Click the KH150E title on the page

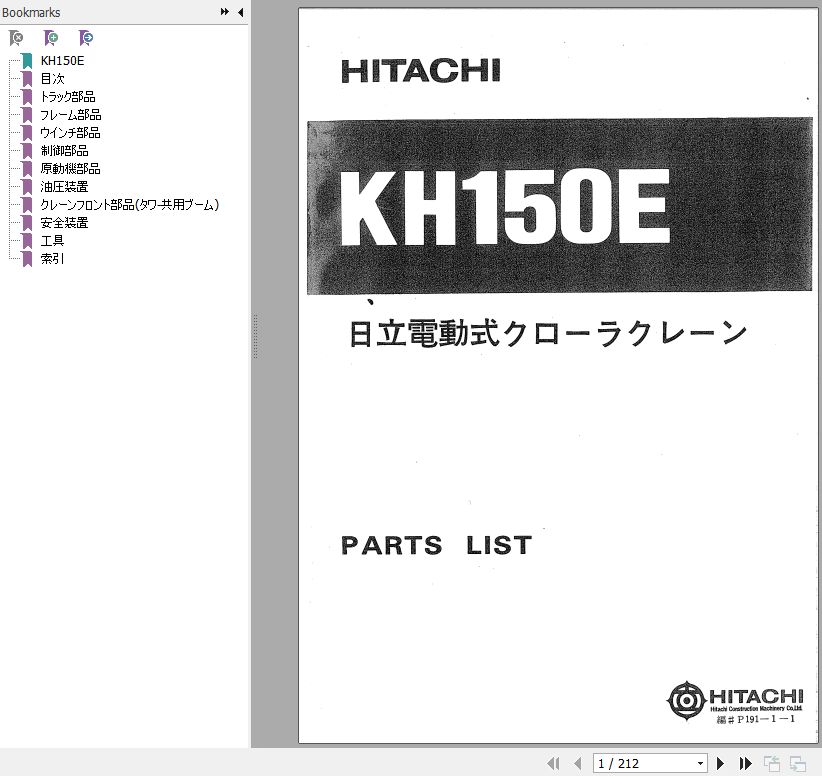[x=504, y=207]
